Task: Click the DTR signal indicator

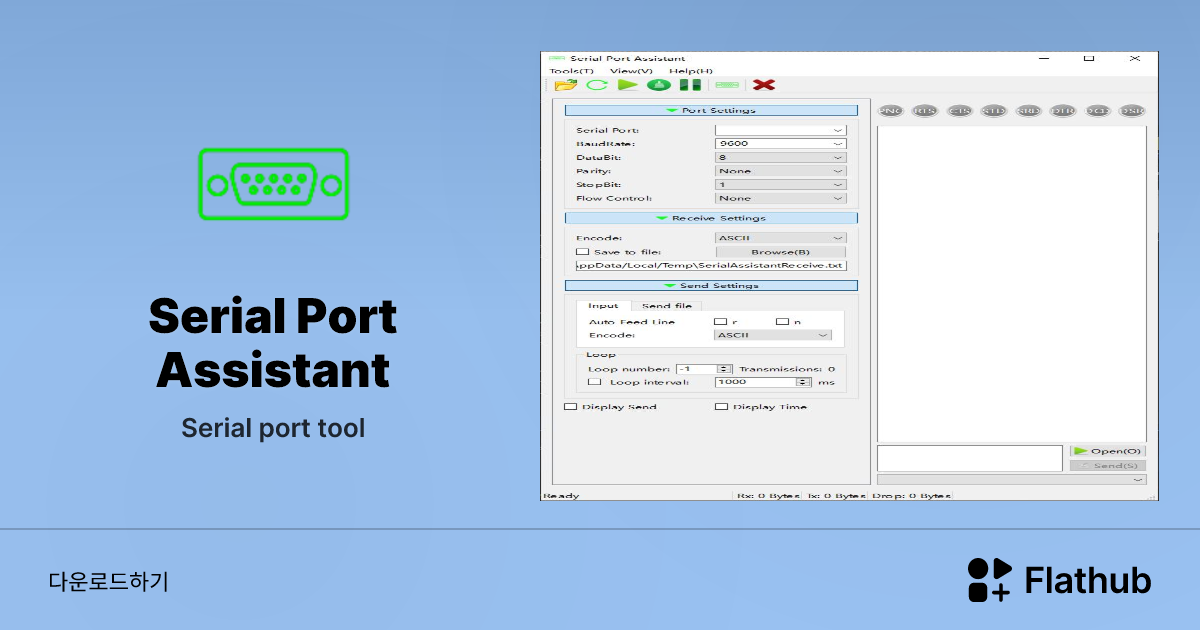Action: tap(1061, 111)
